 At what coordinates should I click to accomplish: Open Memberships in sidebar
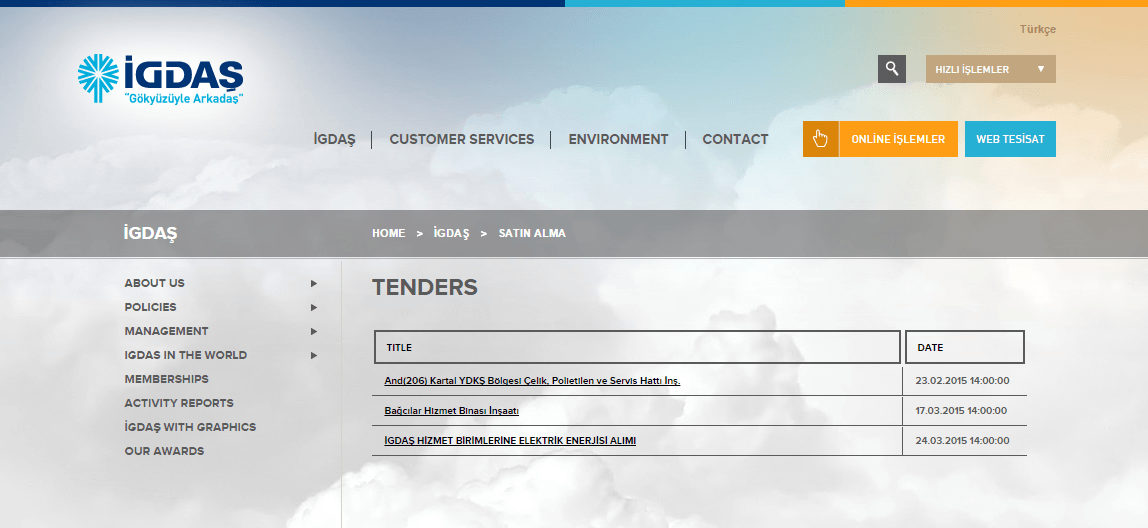(x=166, y=379)
